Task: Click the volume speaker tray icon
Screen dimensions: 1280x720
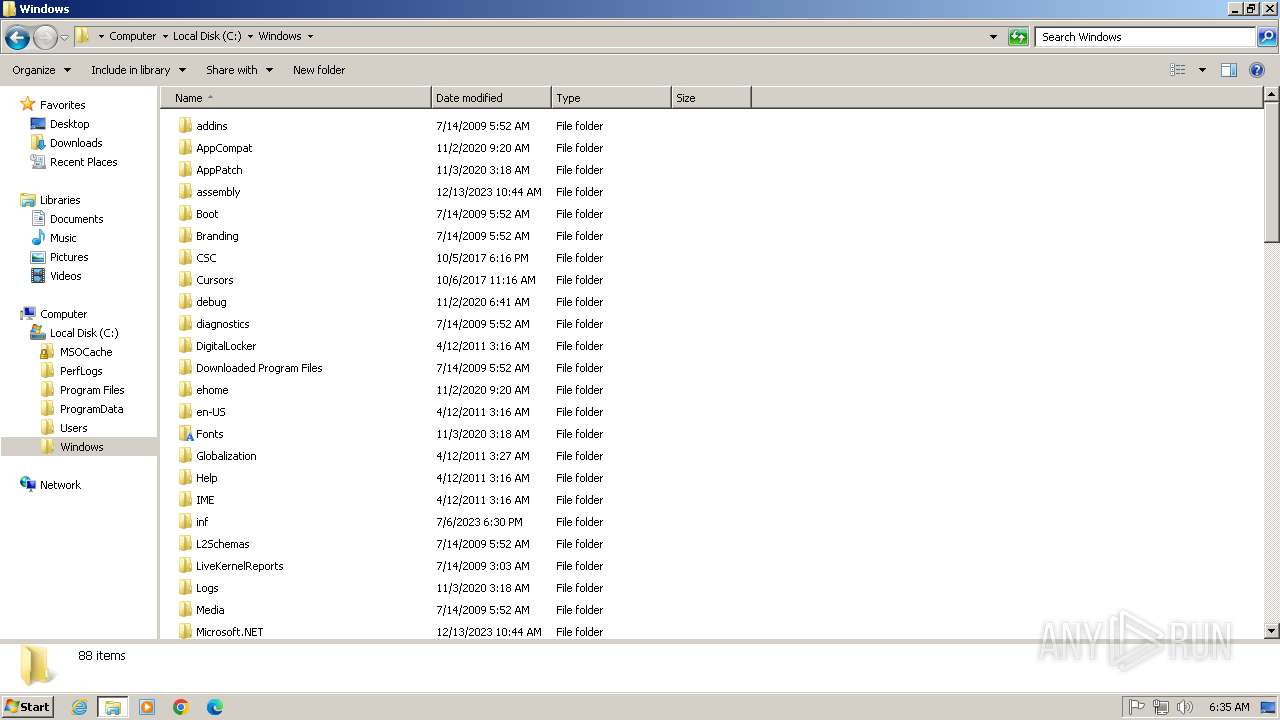Action: coord(1185,707)
